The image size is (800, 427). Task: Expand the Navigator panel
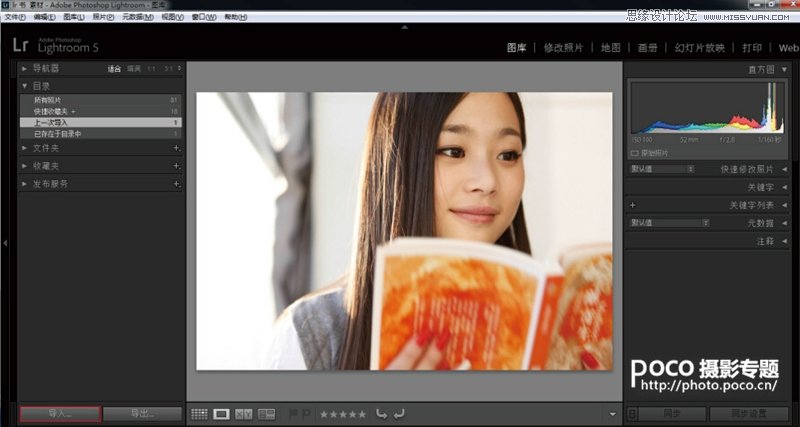click(x=24, y=68)
